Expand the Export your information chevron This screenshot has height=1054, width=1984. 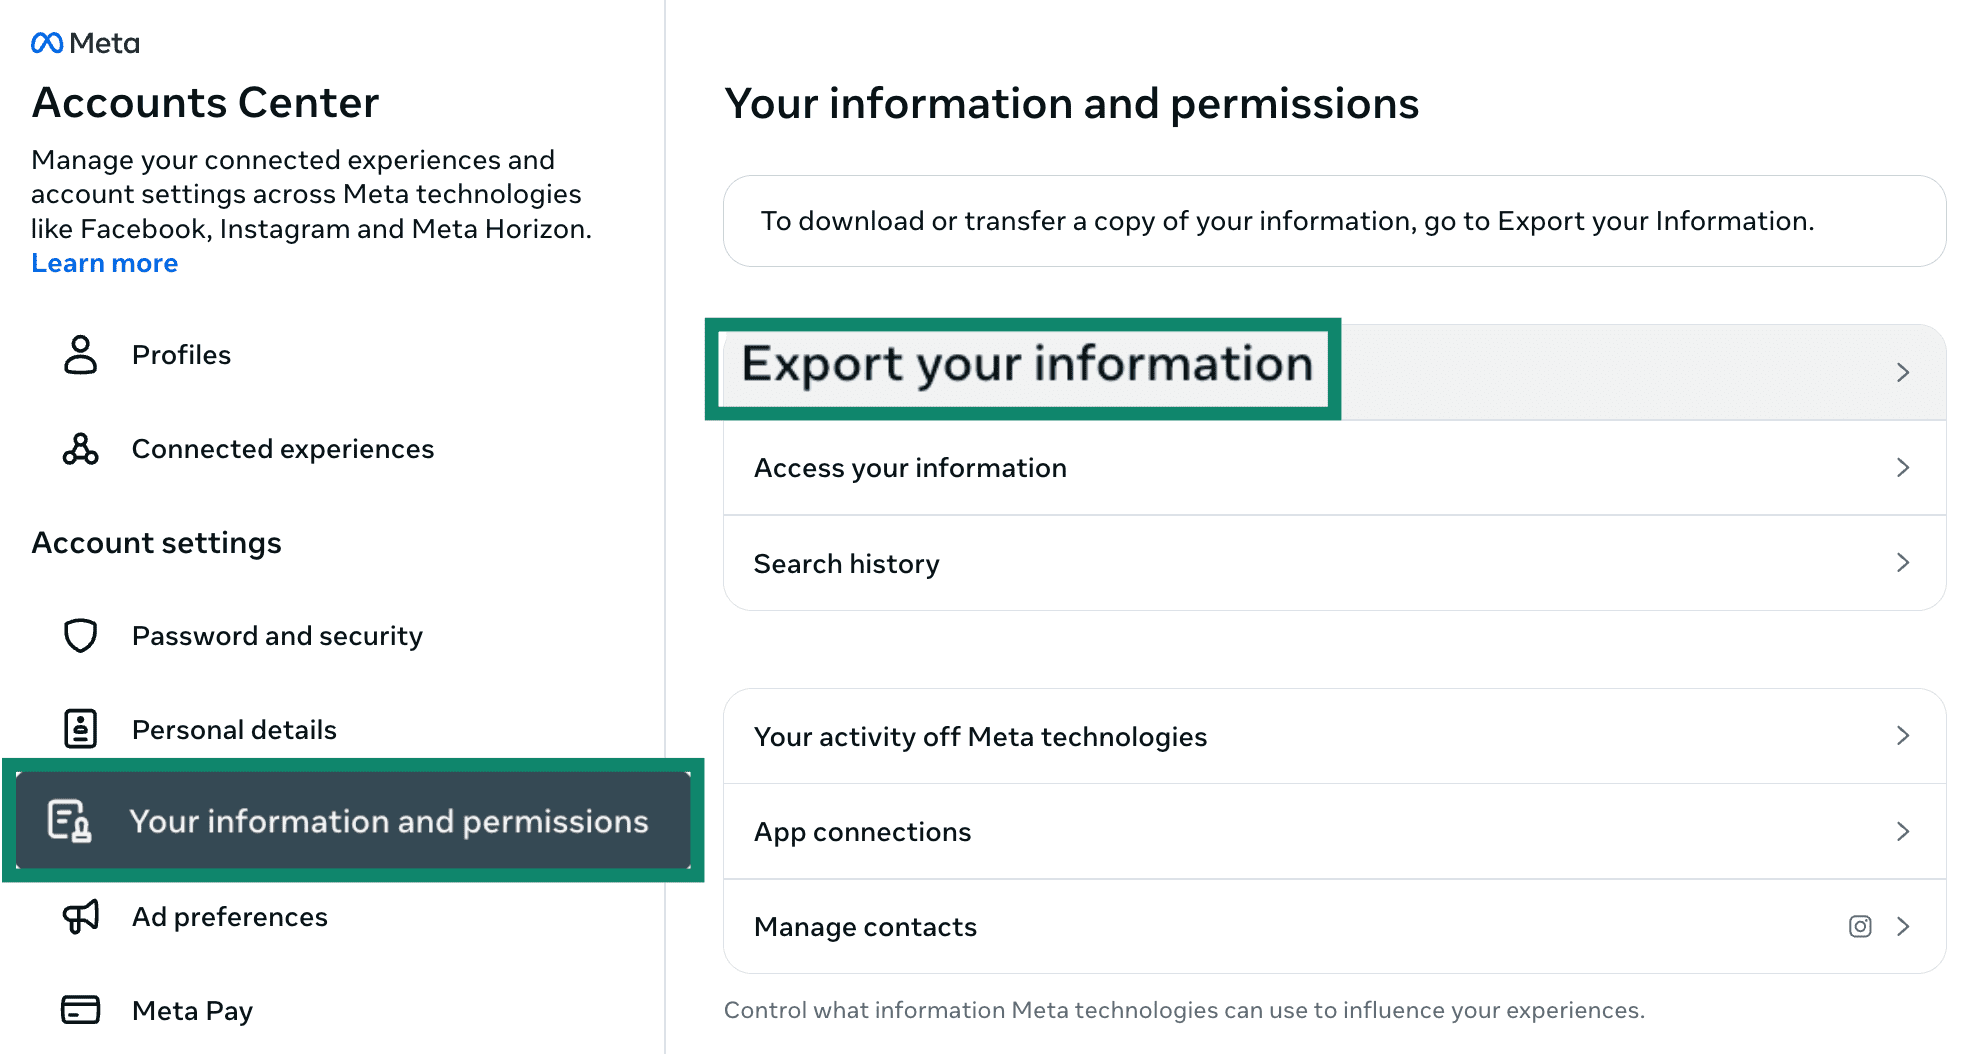pyautogui.click(x=1903, y=372)
